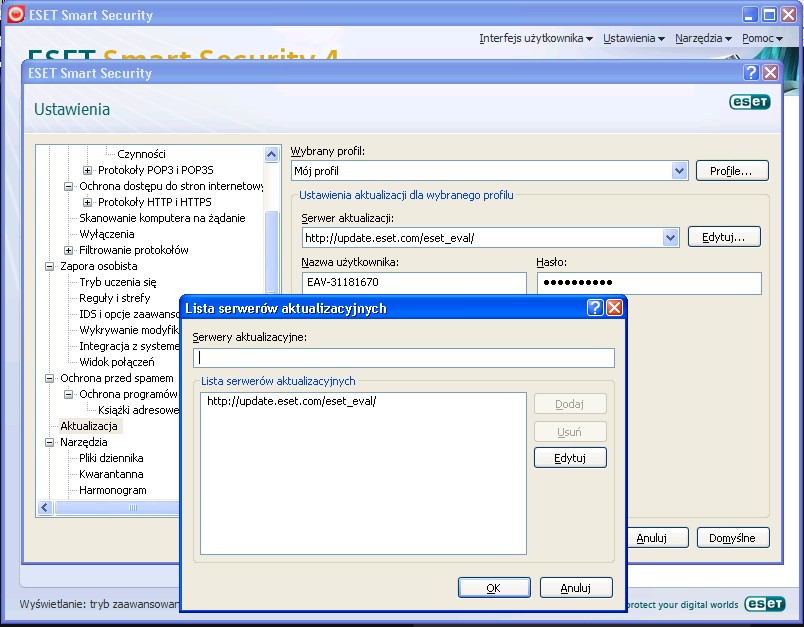Select Kwarantanna in the settings tree
The width and height of the screenshot is (804, 627).
(111, 474)
